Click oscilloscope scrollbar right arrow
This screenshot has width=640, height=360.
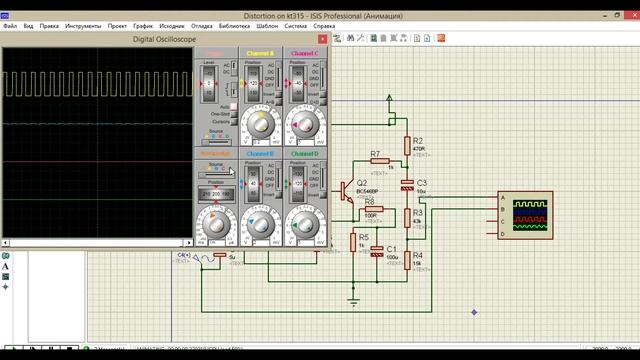click(x=189, y=243)
